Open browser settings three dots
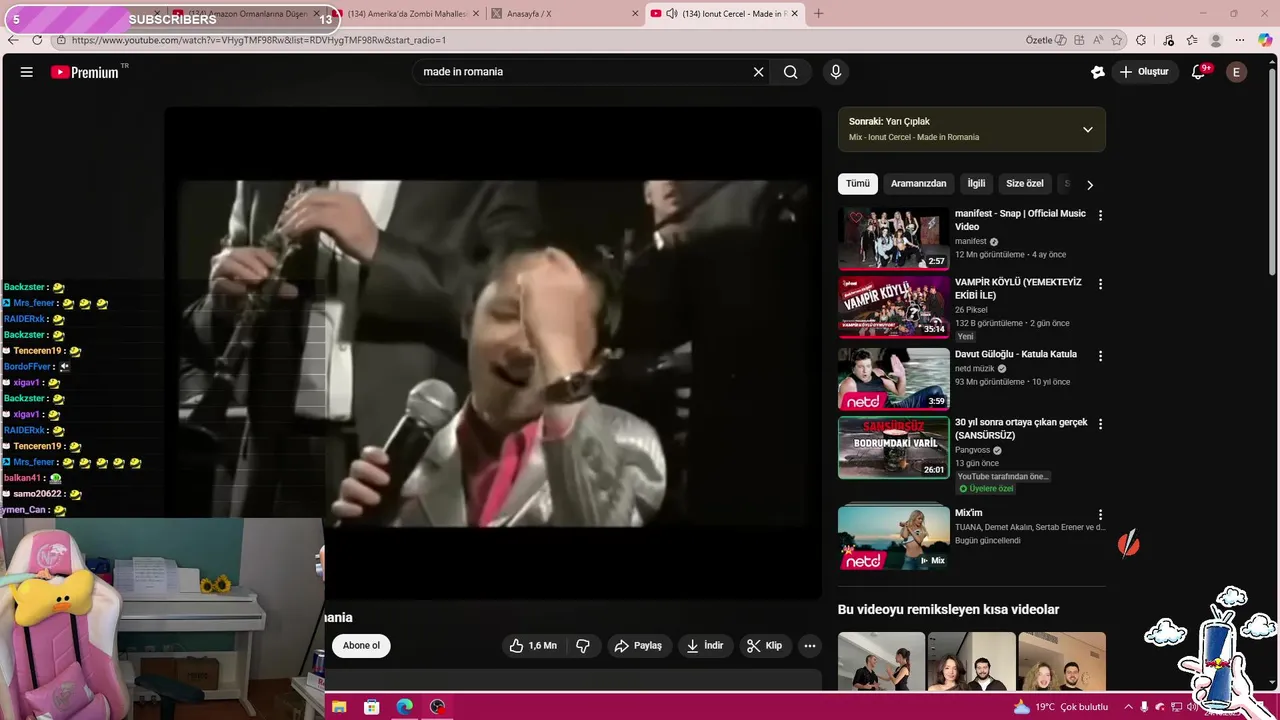The width and height of the screenshot is (1280, 720). coord(1241,40)
